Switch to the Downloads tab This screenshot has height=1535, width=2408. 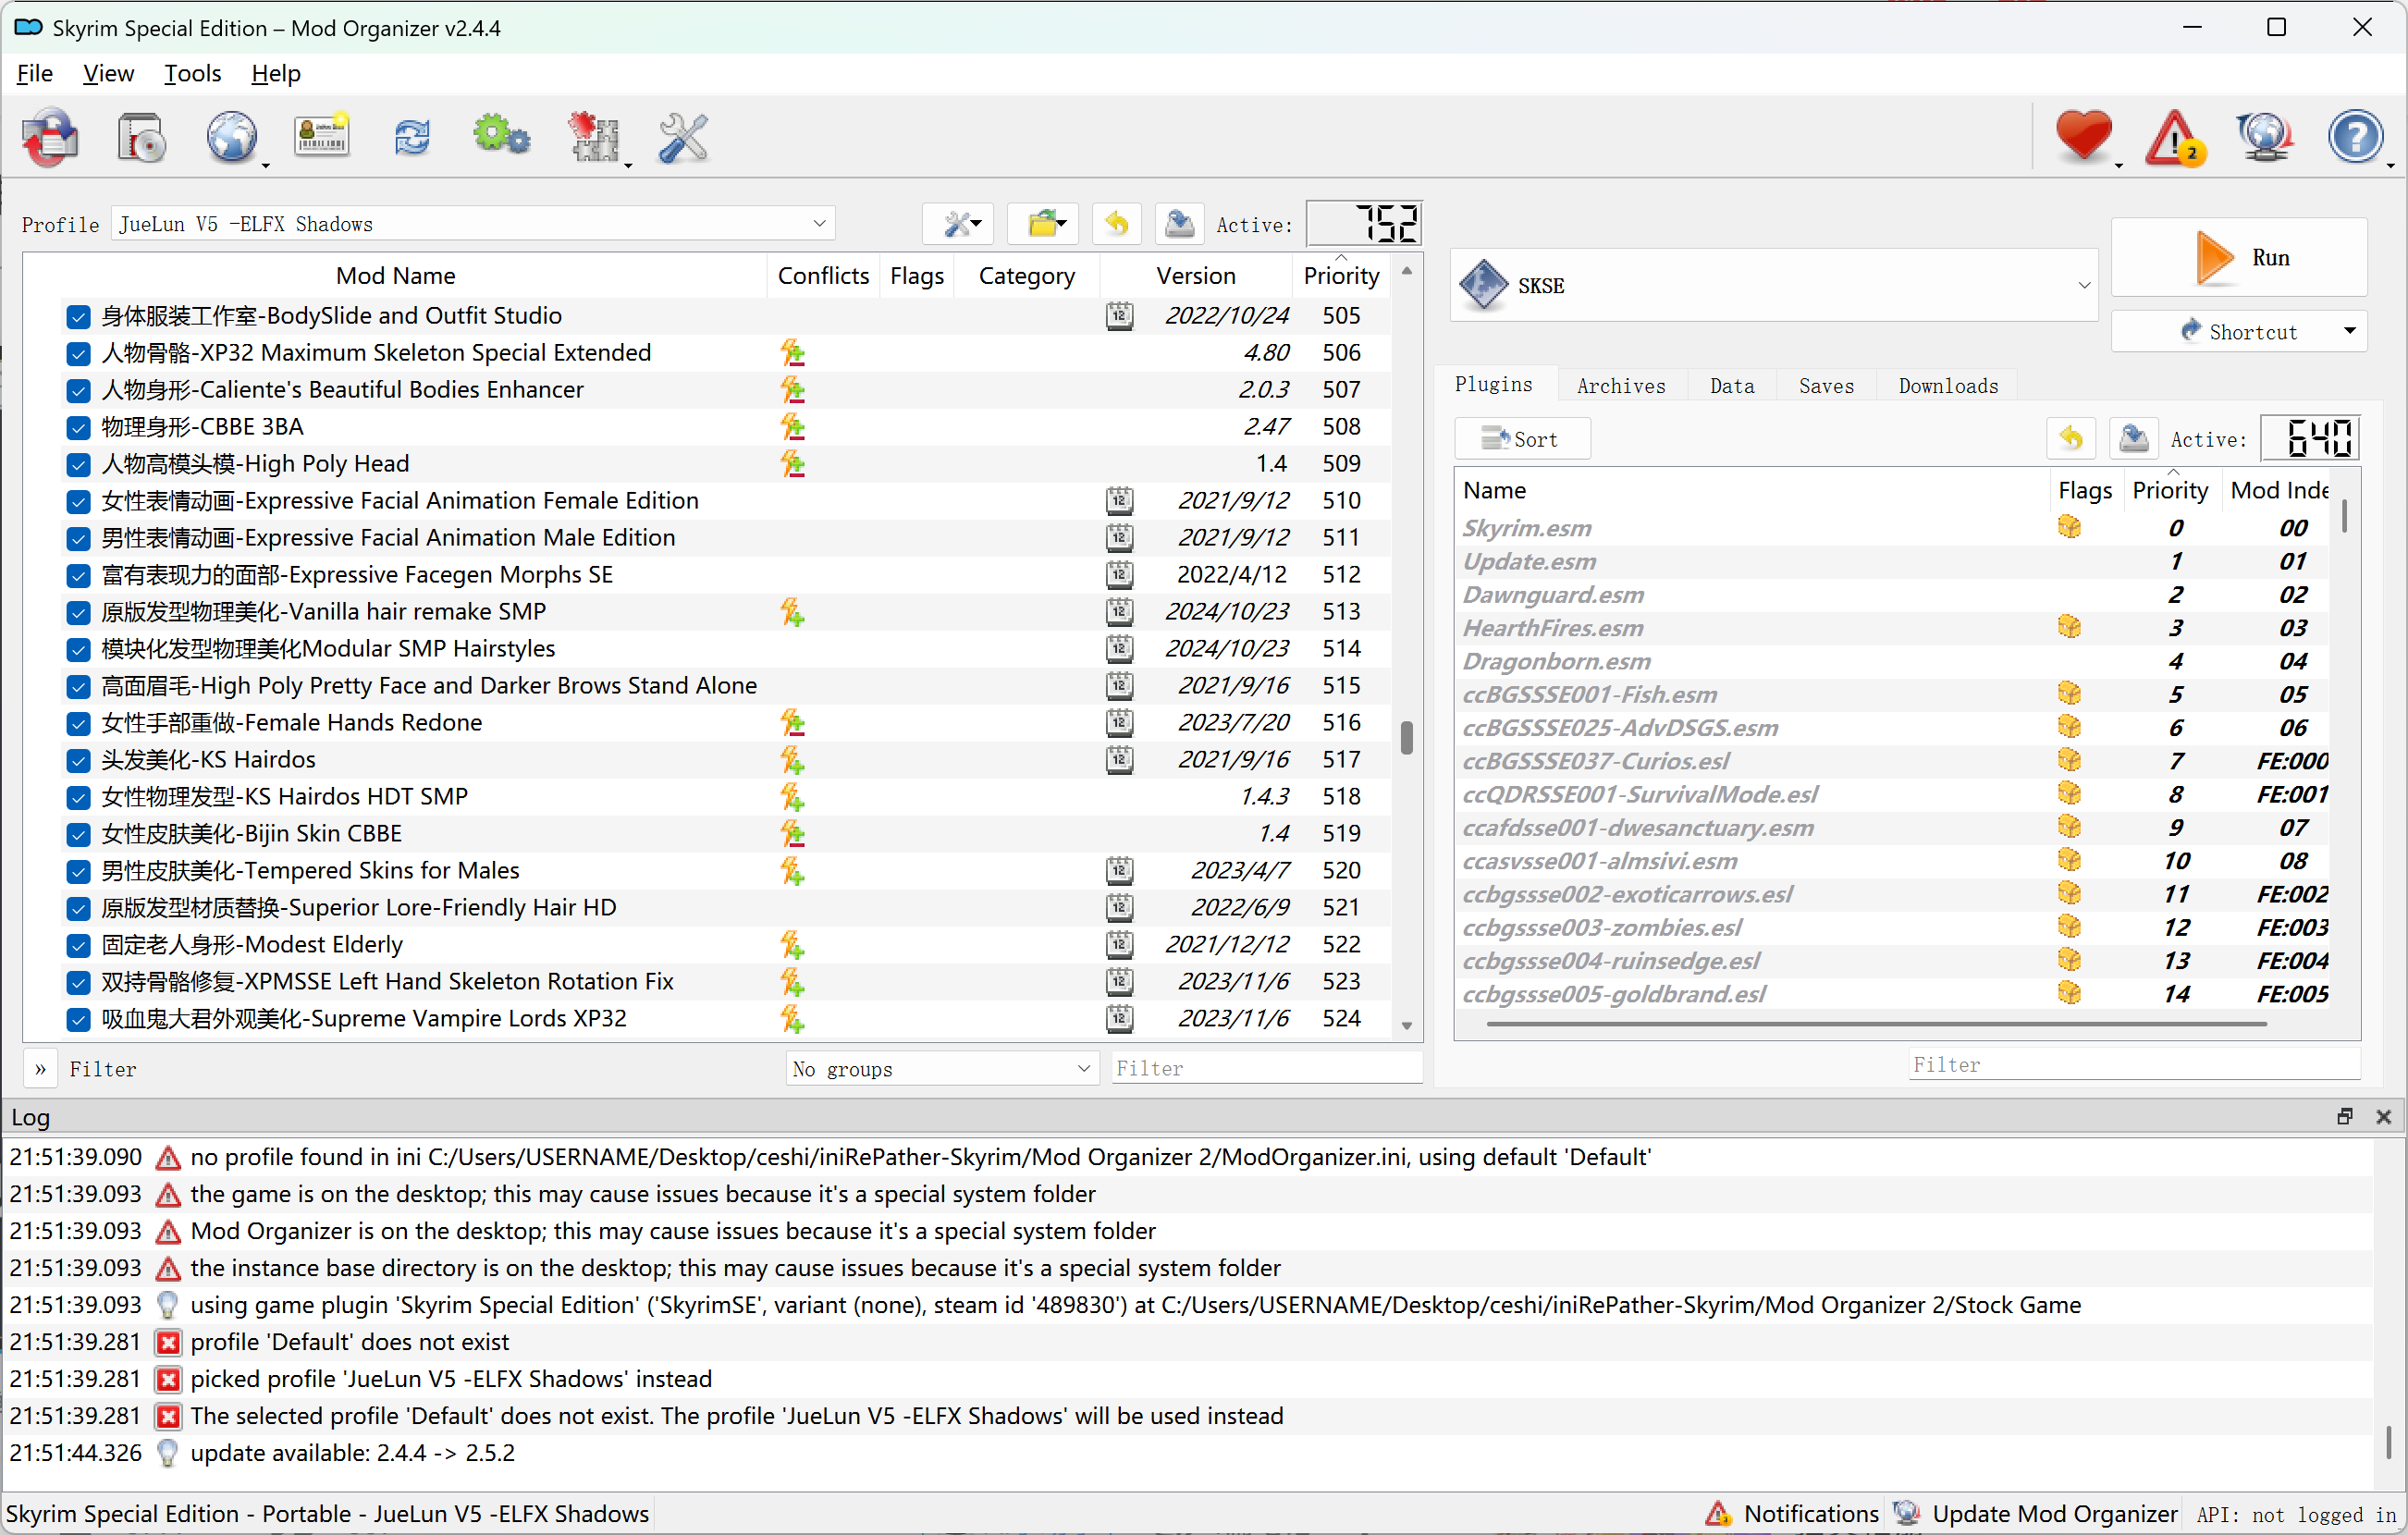(1947, 386)
